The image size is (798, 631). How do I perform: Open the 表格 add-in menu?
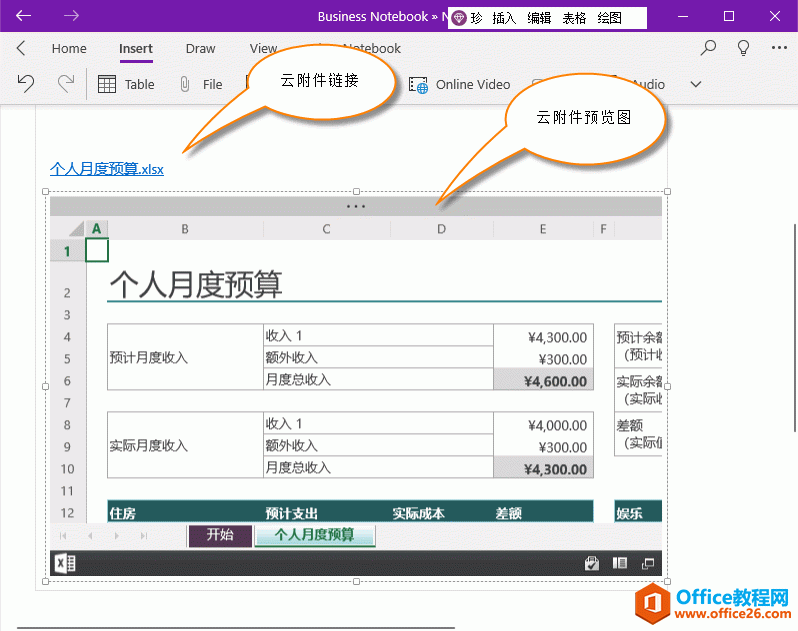[x=574, y=18]
